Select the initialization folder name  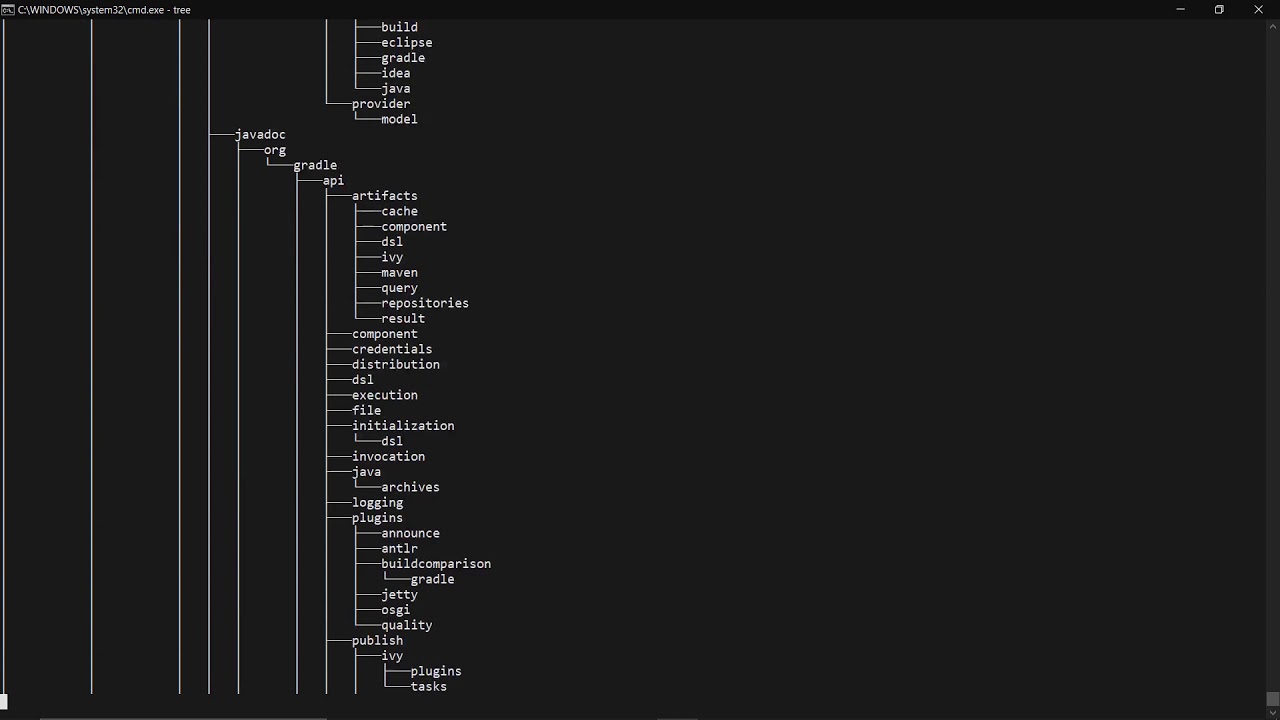click(402, 426)
